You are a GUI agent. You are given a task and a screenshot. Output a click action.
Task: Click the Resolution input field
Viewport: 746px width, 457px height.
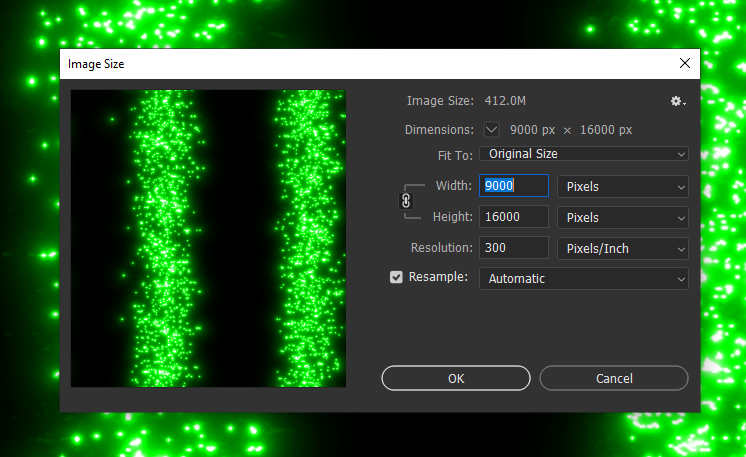(514, 248)
